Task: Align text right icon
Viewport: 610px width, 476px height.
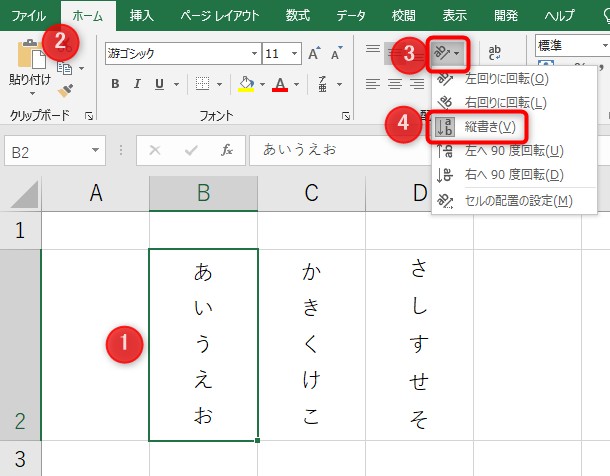Action: coord(417,84)
